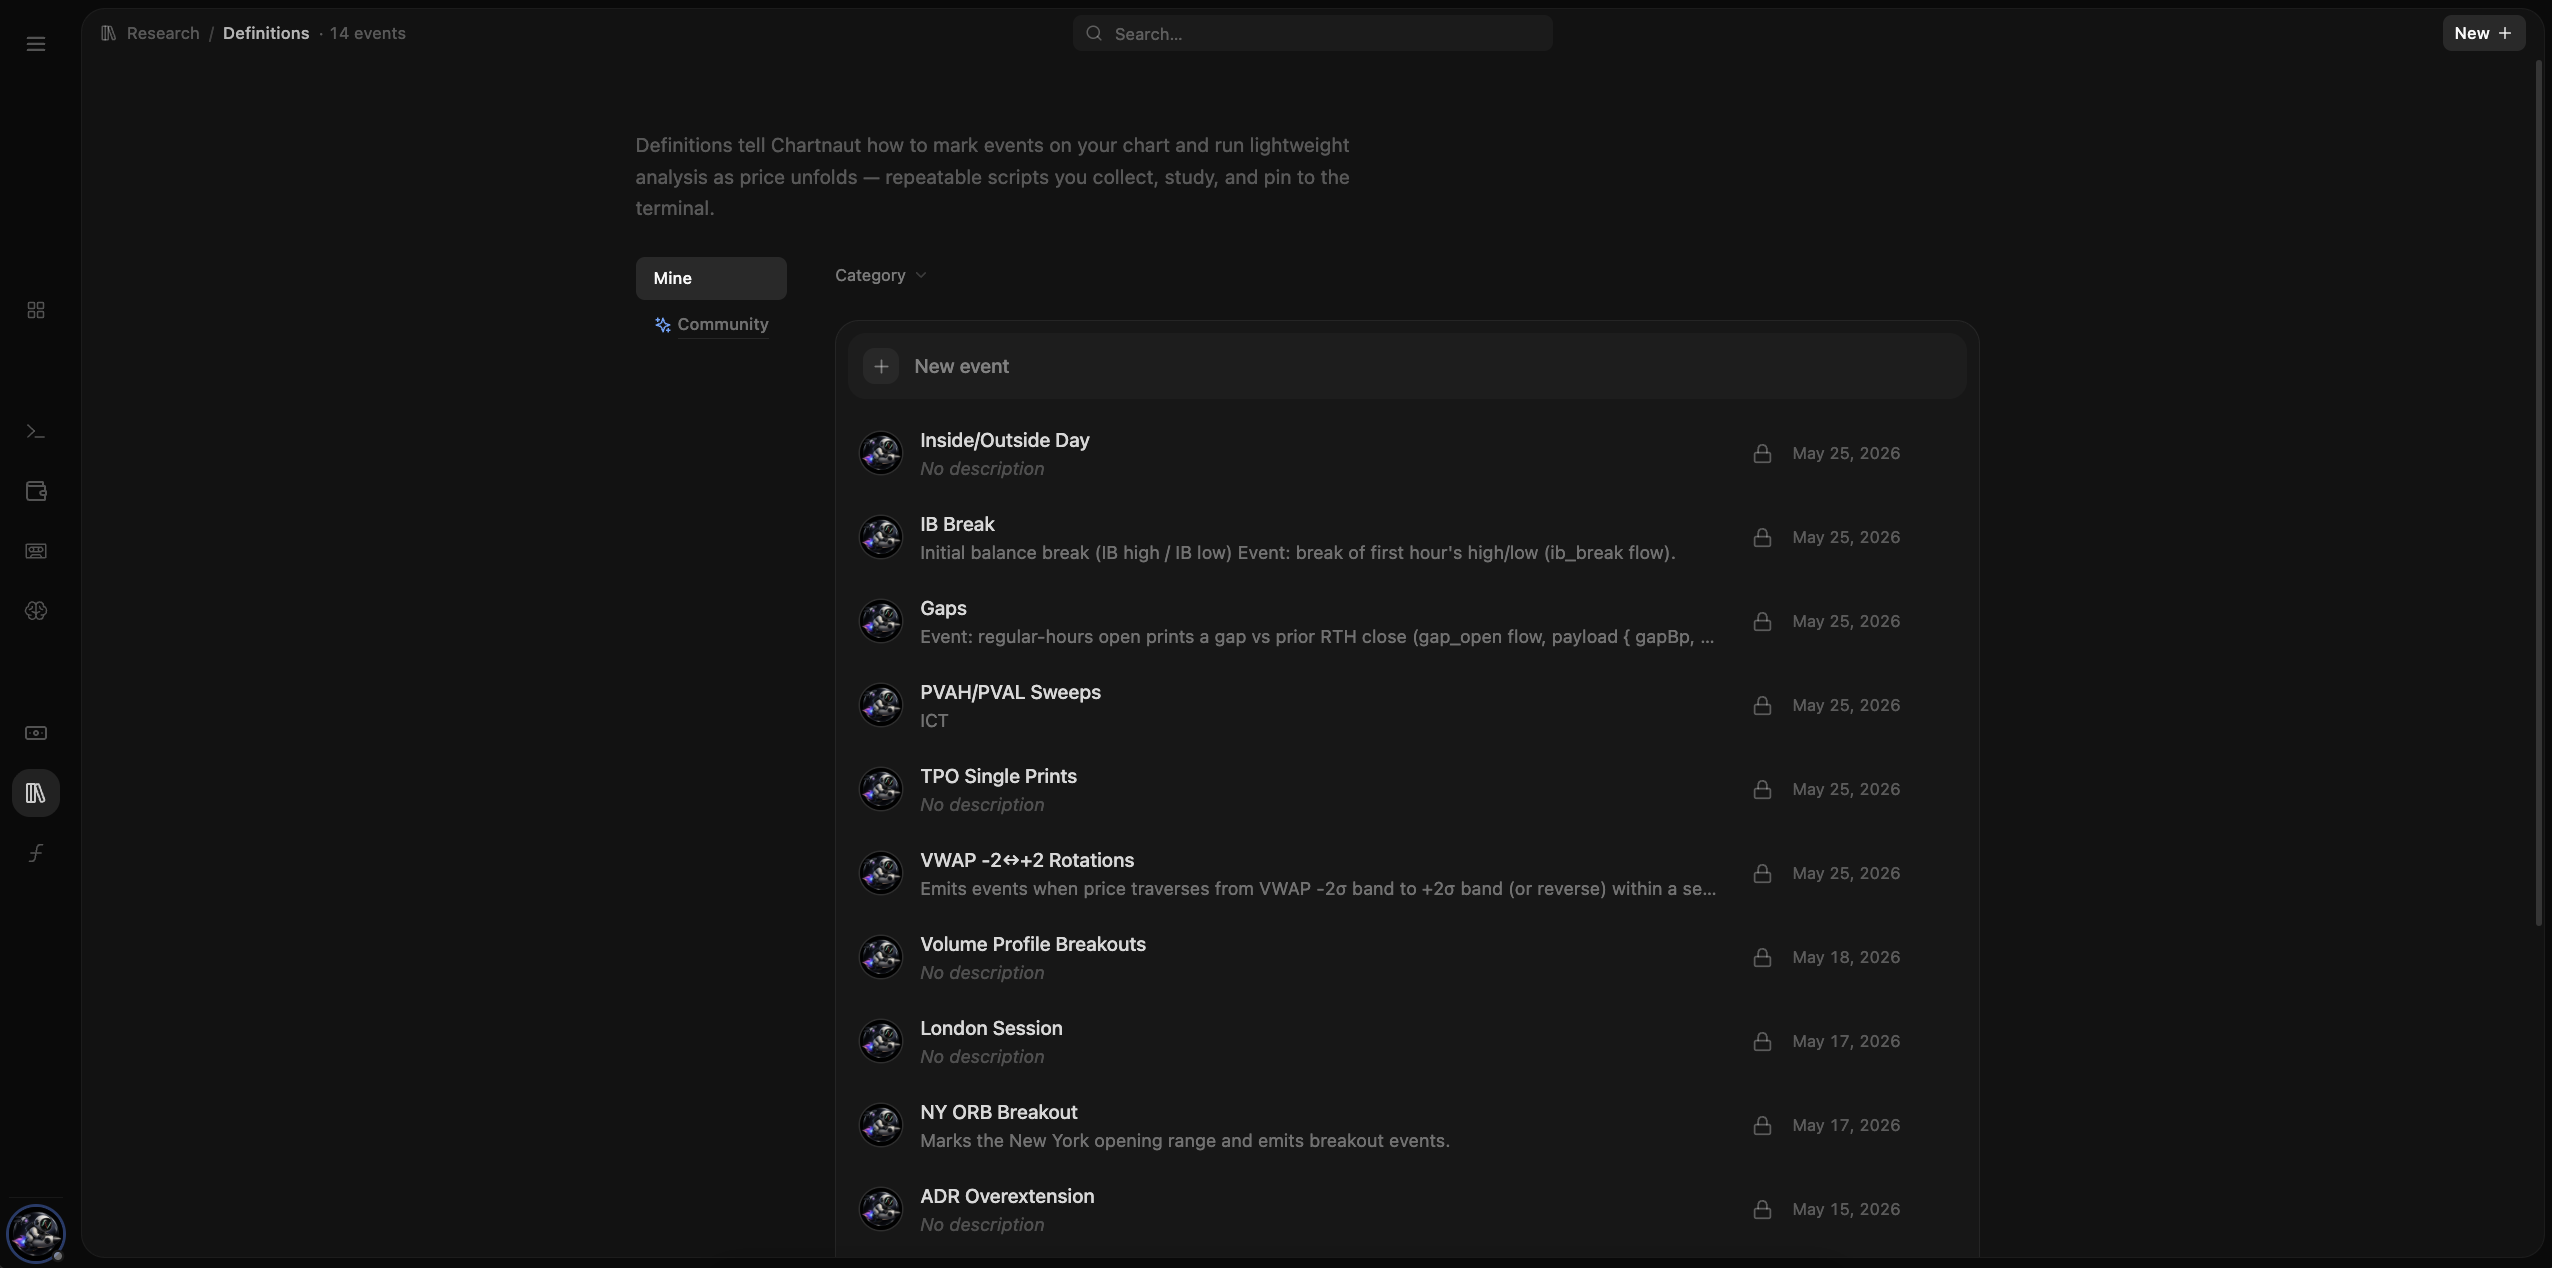Toggle lock on Gaps event
The height and width of the screenshot is (1268, 2552).
(1762, 621)
